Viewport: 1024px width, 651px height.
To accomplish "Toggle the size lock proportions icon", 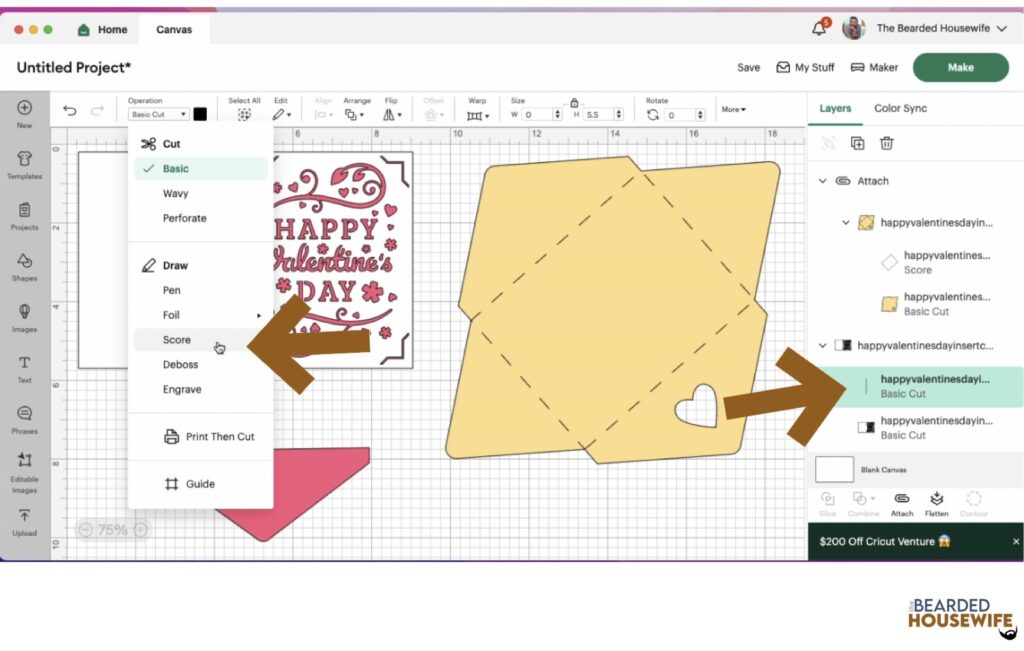I will (574, 102).
